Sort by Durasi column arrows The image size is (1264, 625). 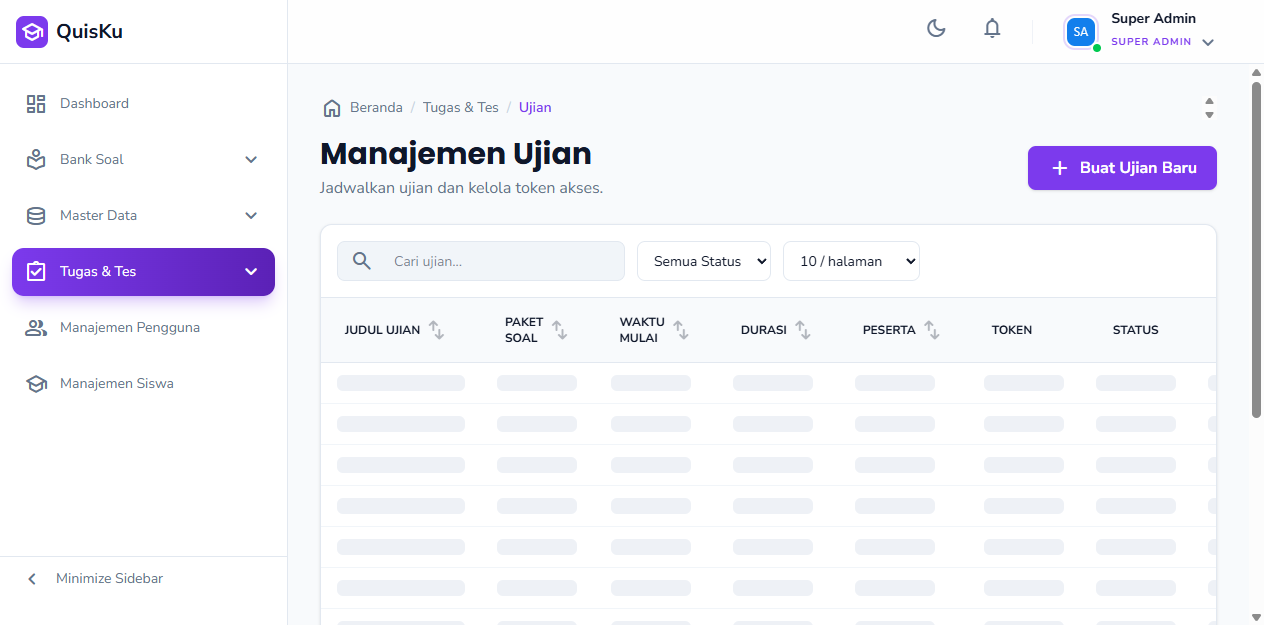[803, 330]
